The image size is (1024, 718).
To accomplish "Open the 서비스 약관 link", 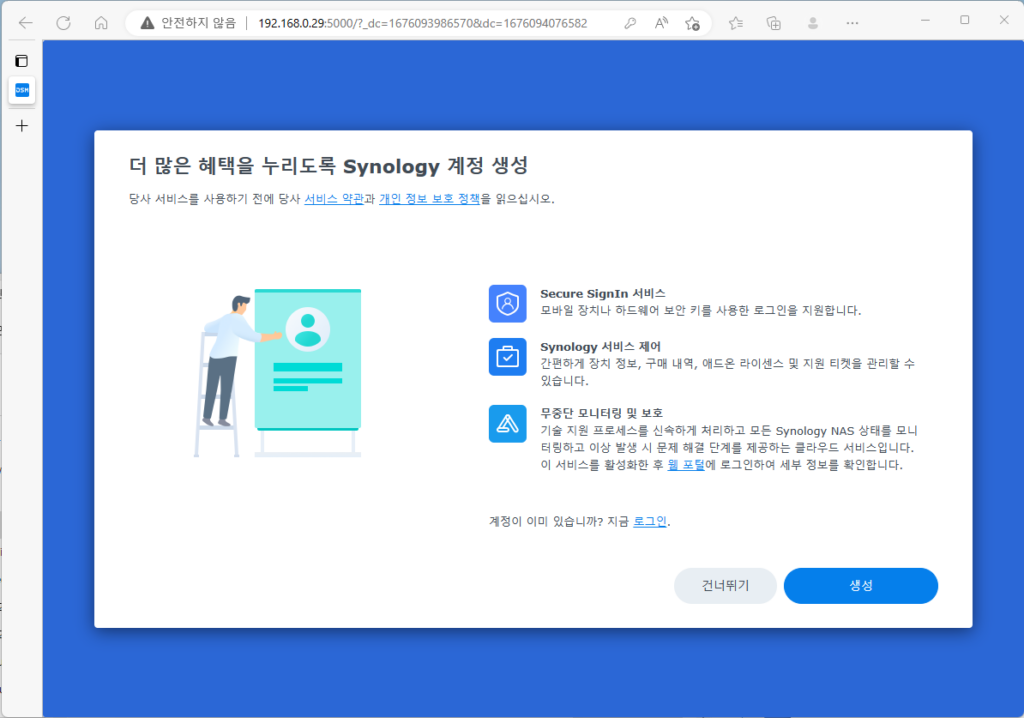I will (x=334, y=199).
